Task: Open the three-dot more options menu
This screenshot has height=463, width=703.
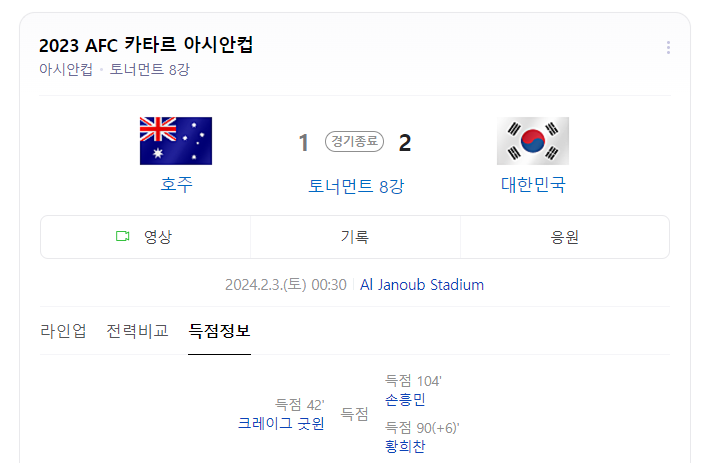Action: [x=668, y=48]
